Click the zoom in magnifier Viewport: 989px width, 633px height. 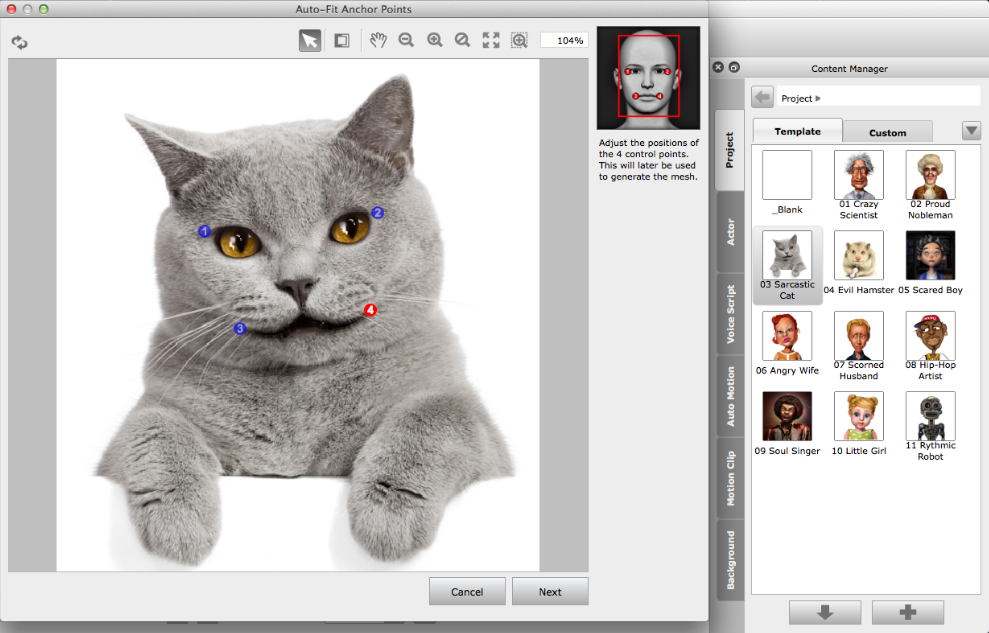(x=435, y=41)
